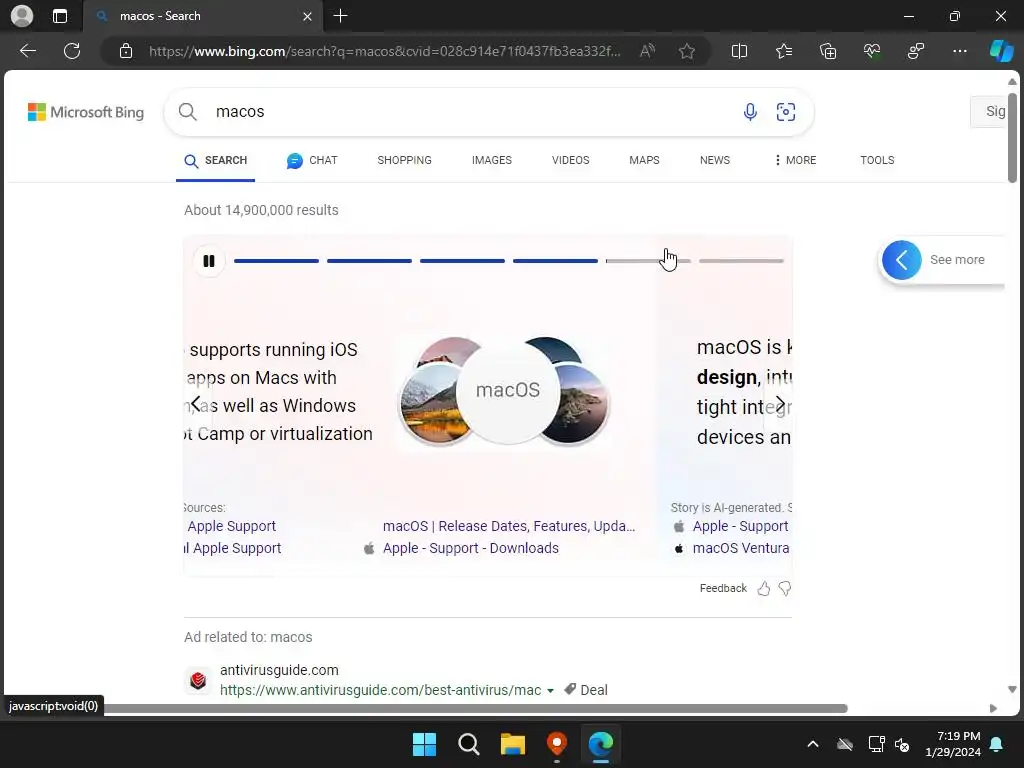Viewport: 1024px width, 768px height.
Task: Give thumbs down feedback
Action: tap(784, 588)
